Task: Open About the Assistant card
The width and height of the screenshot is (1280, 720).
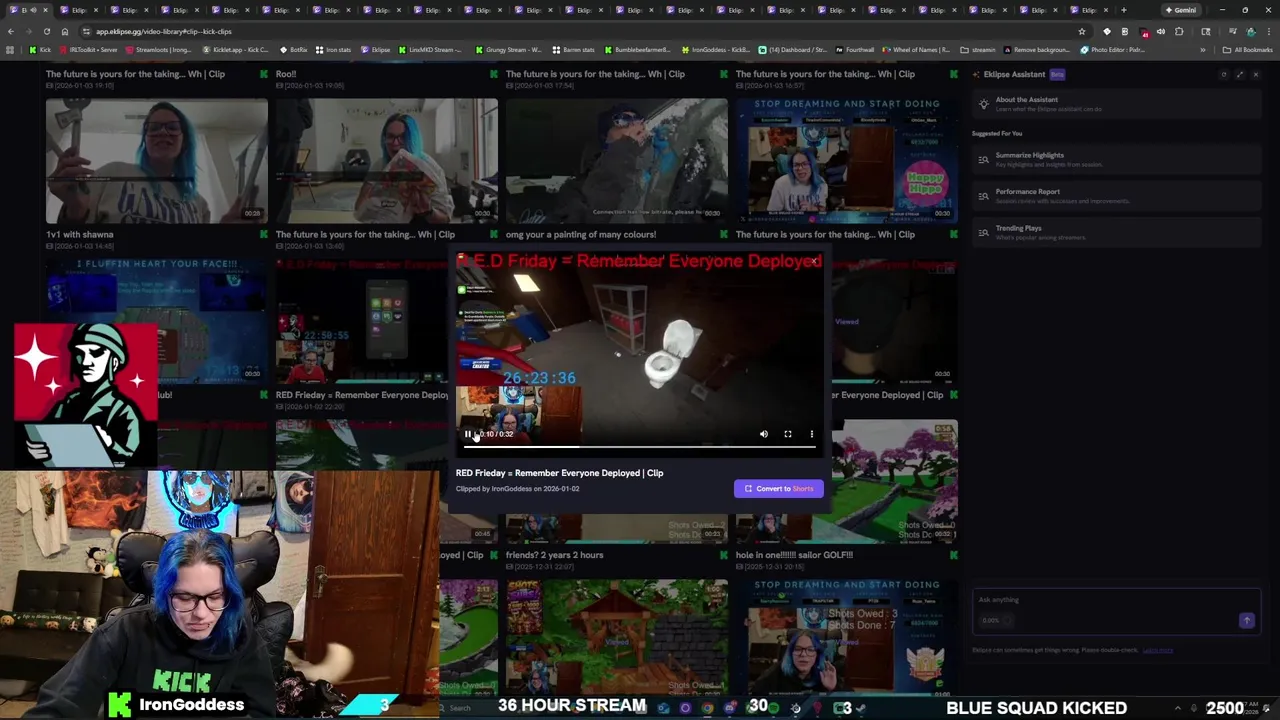Action: tap(1116, 104)
